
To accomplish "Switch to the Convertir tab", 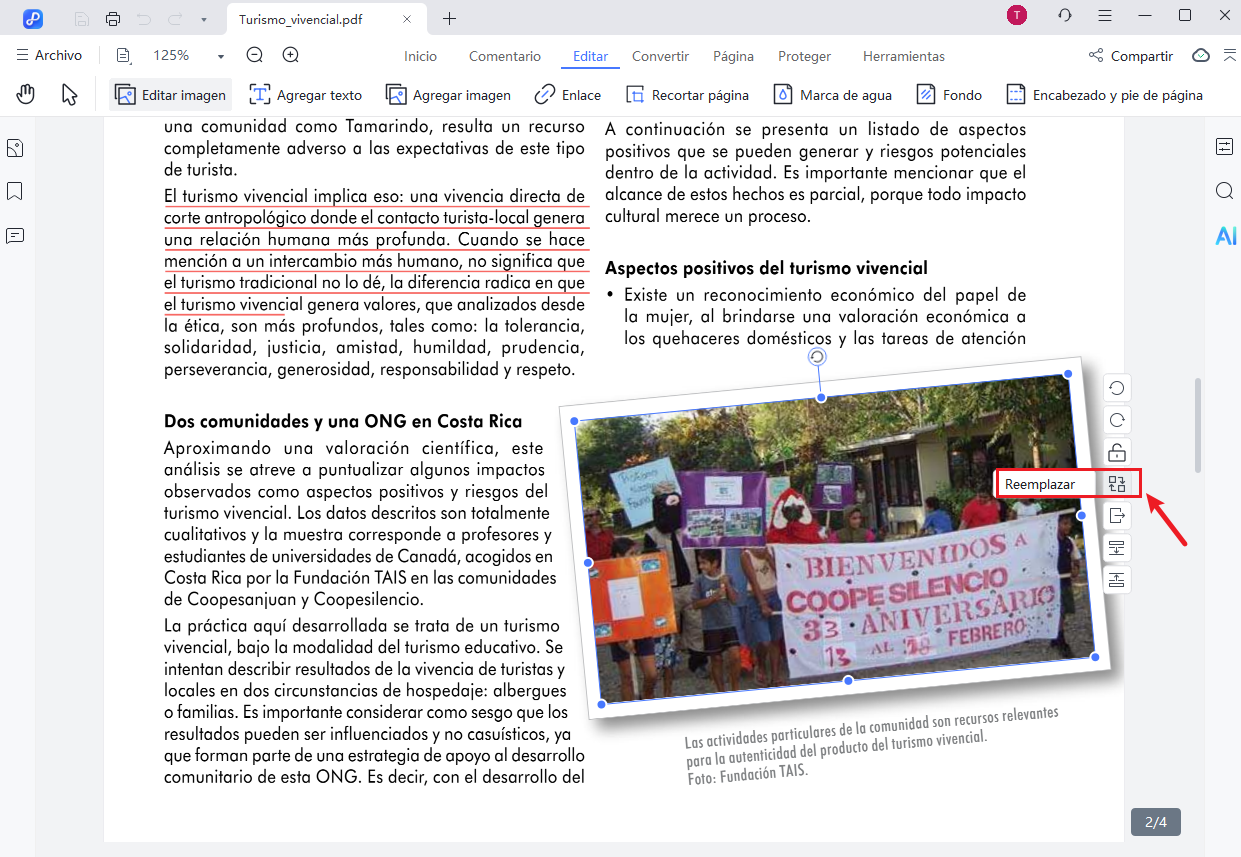I will (x=660, y=56).
